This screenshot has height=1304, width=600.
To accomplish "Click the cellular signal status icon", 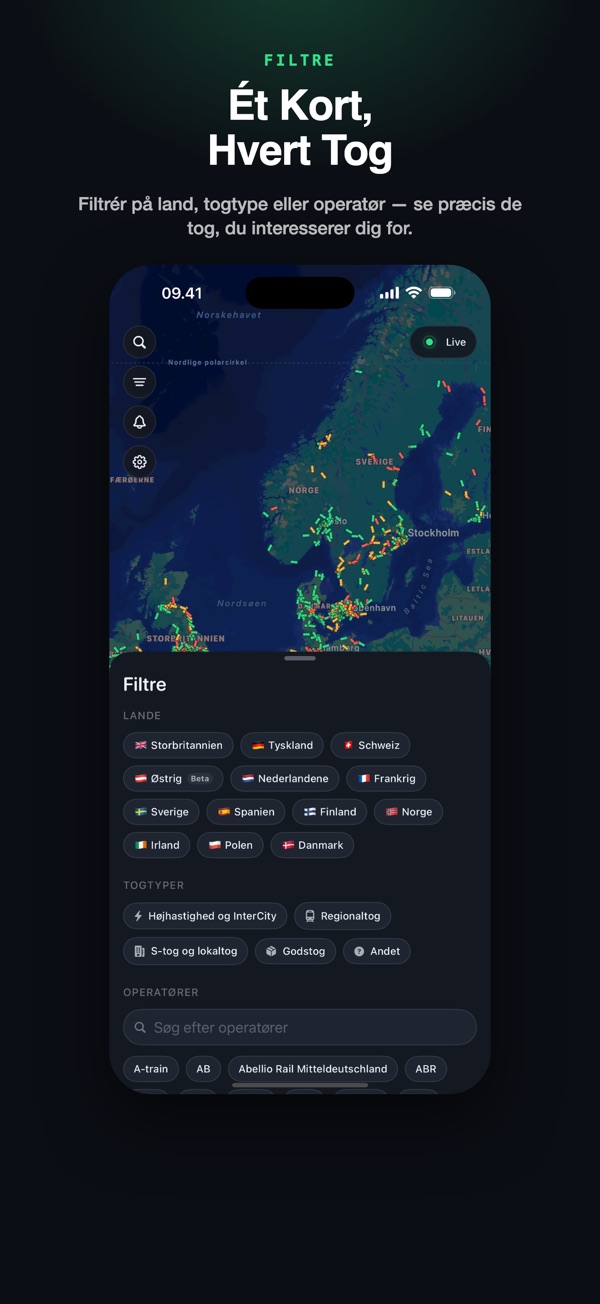I will point(389,293).
